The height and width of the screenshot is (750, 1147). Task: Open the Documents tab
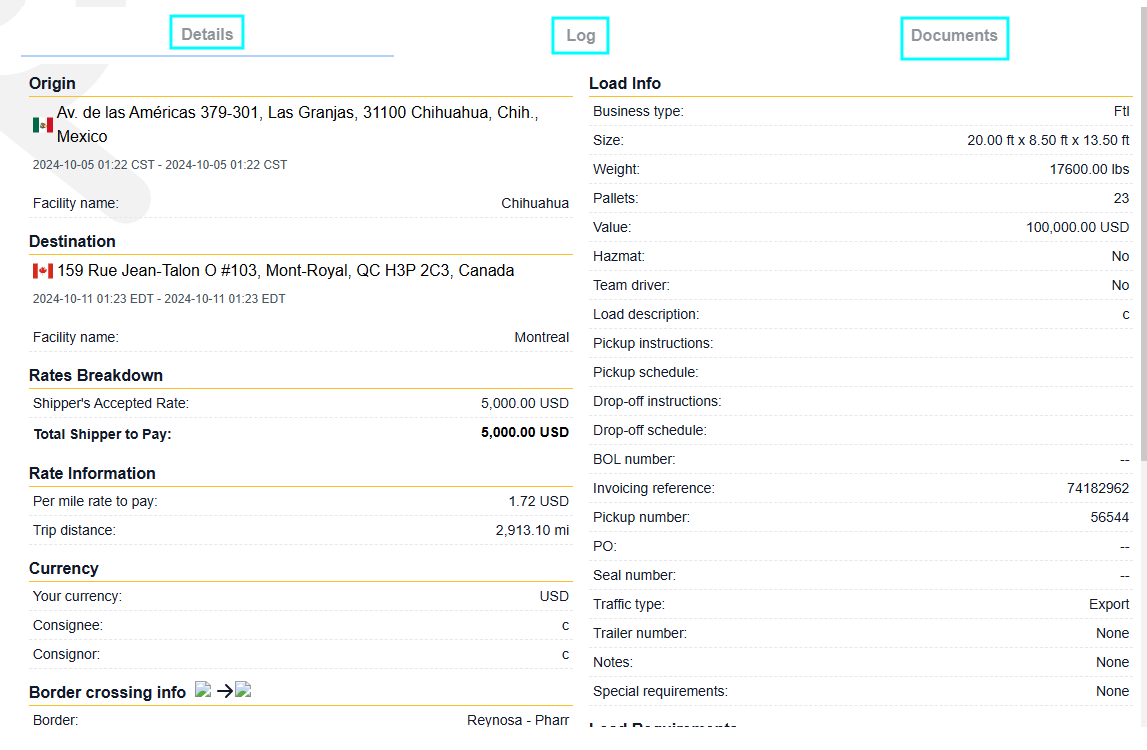tap(954, 36)
